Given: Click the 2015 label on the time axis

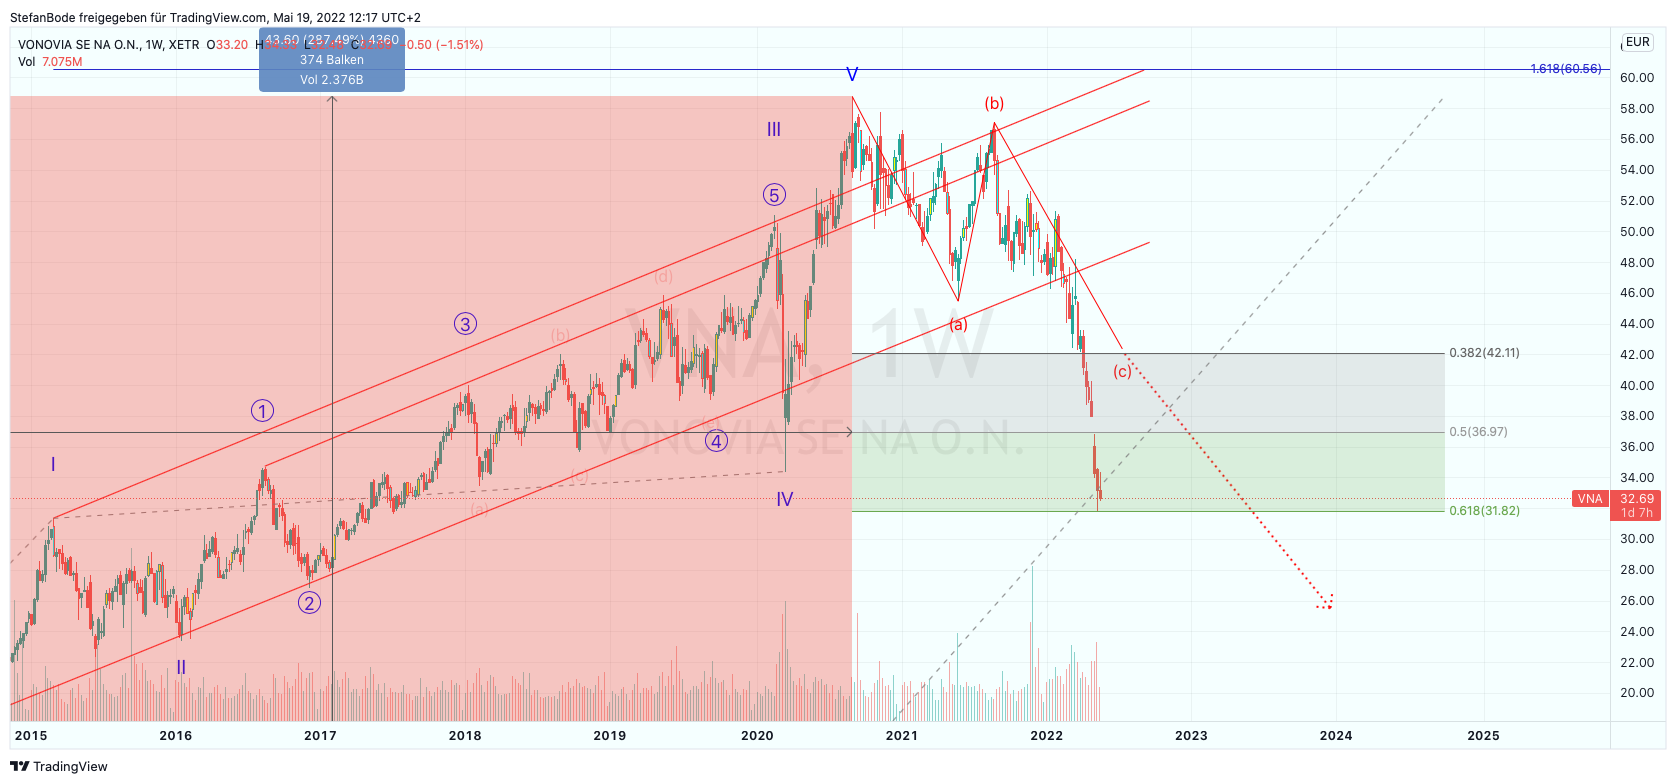Looking at the screenshot, I should pos(31,735).
